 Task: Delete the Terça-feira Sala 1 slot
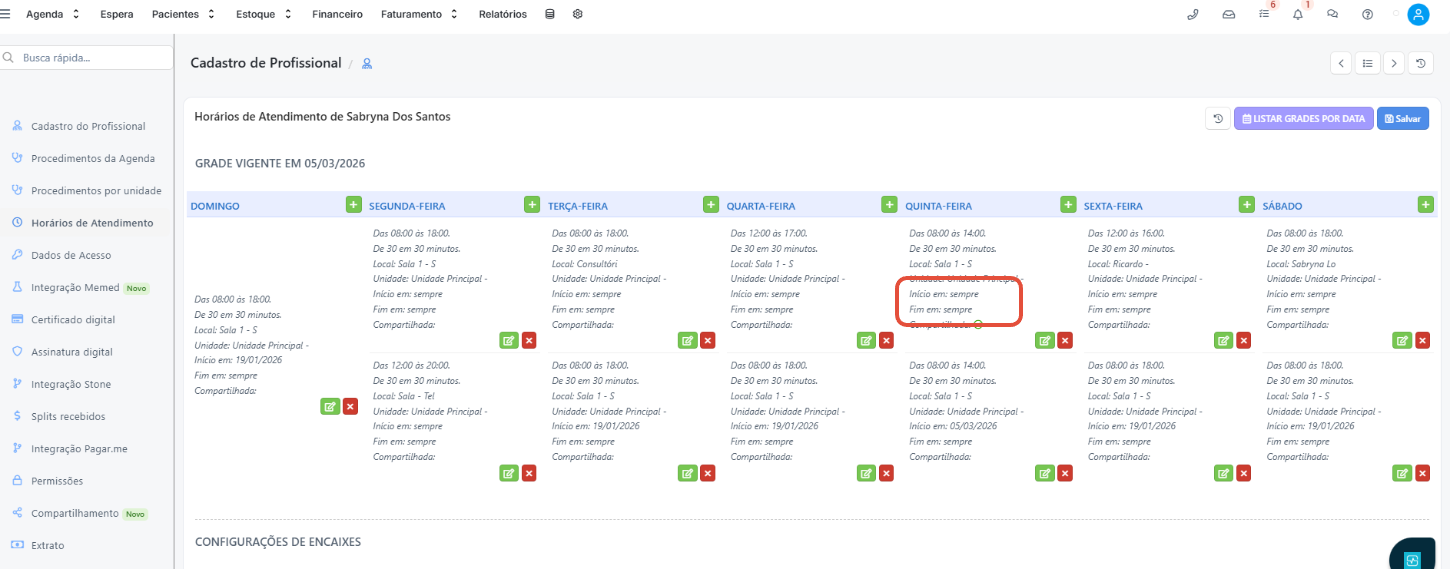tap(708, 473)
